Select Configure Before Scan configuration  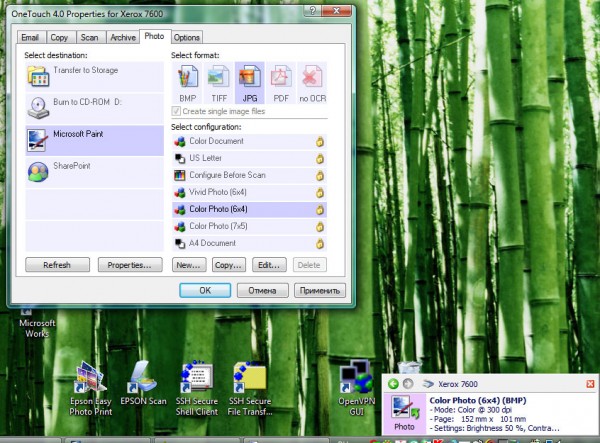249,176
